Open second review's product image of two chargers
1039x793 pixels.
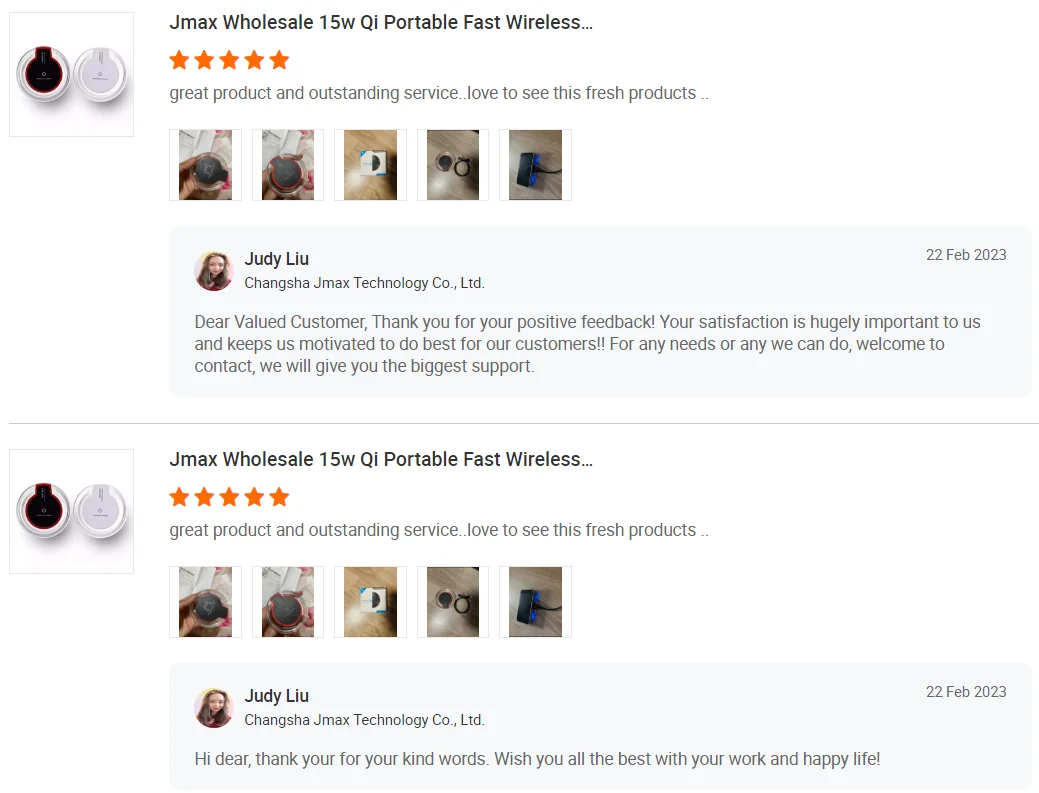[72, 511]
